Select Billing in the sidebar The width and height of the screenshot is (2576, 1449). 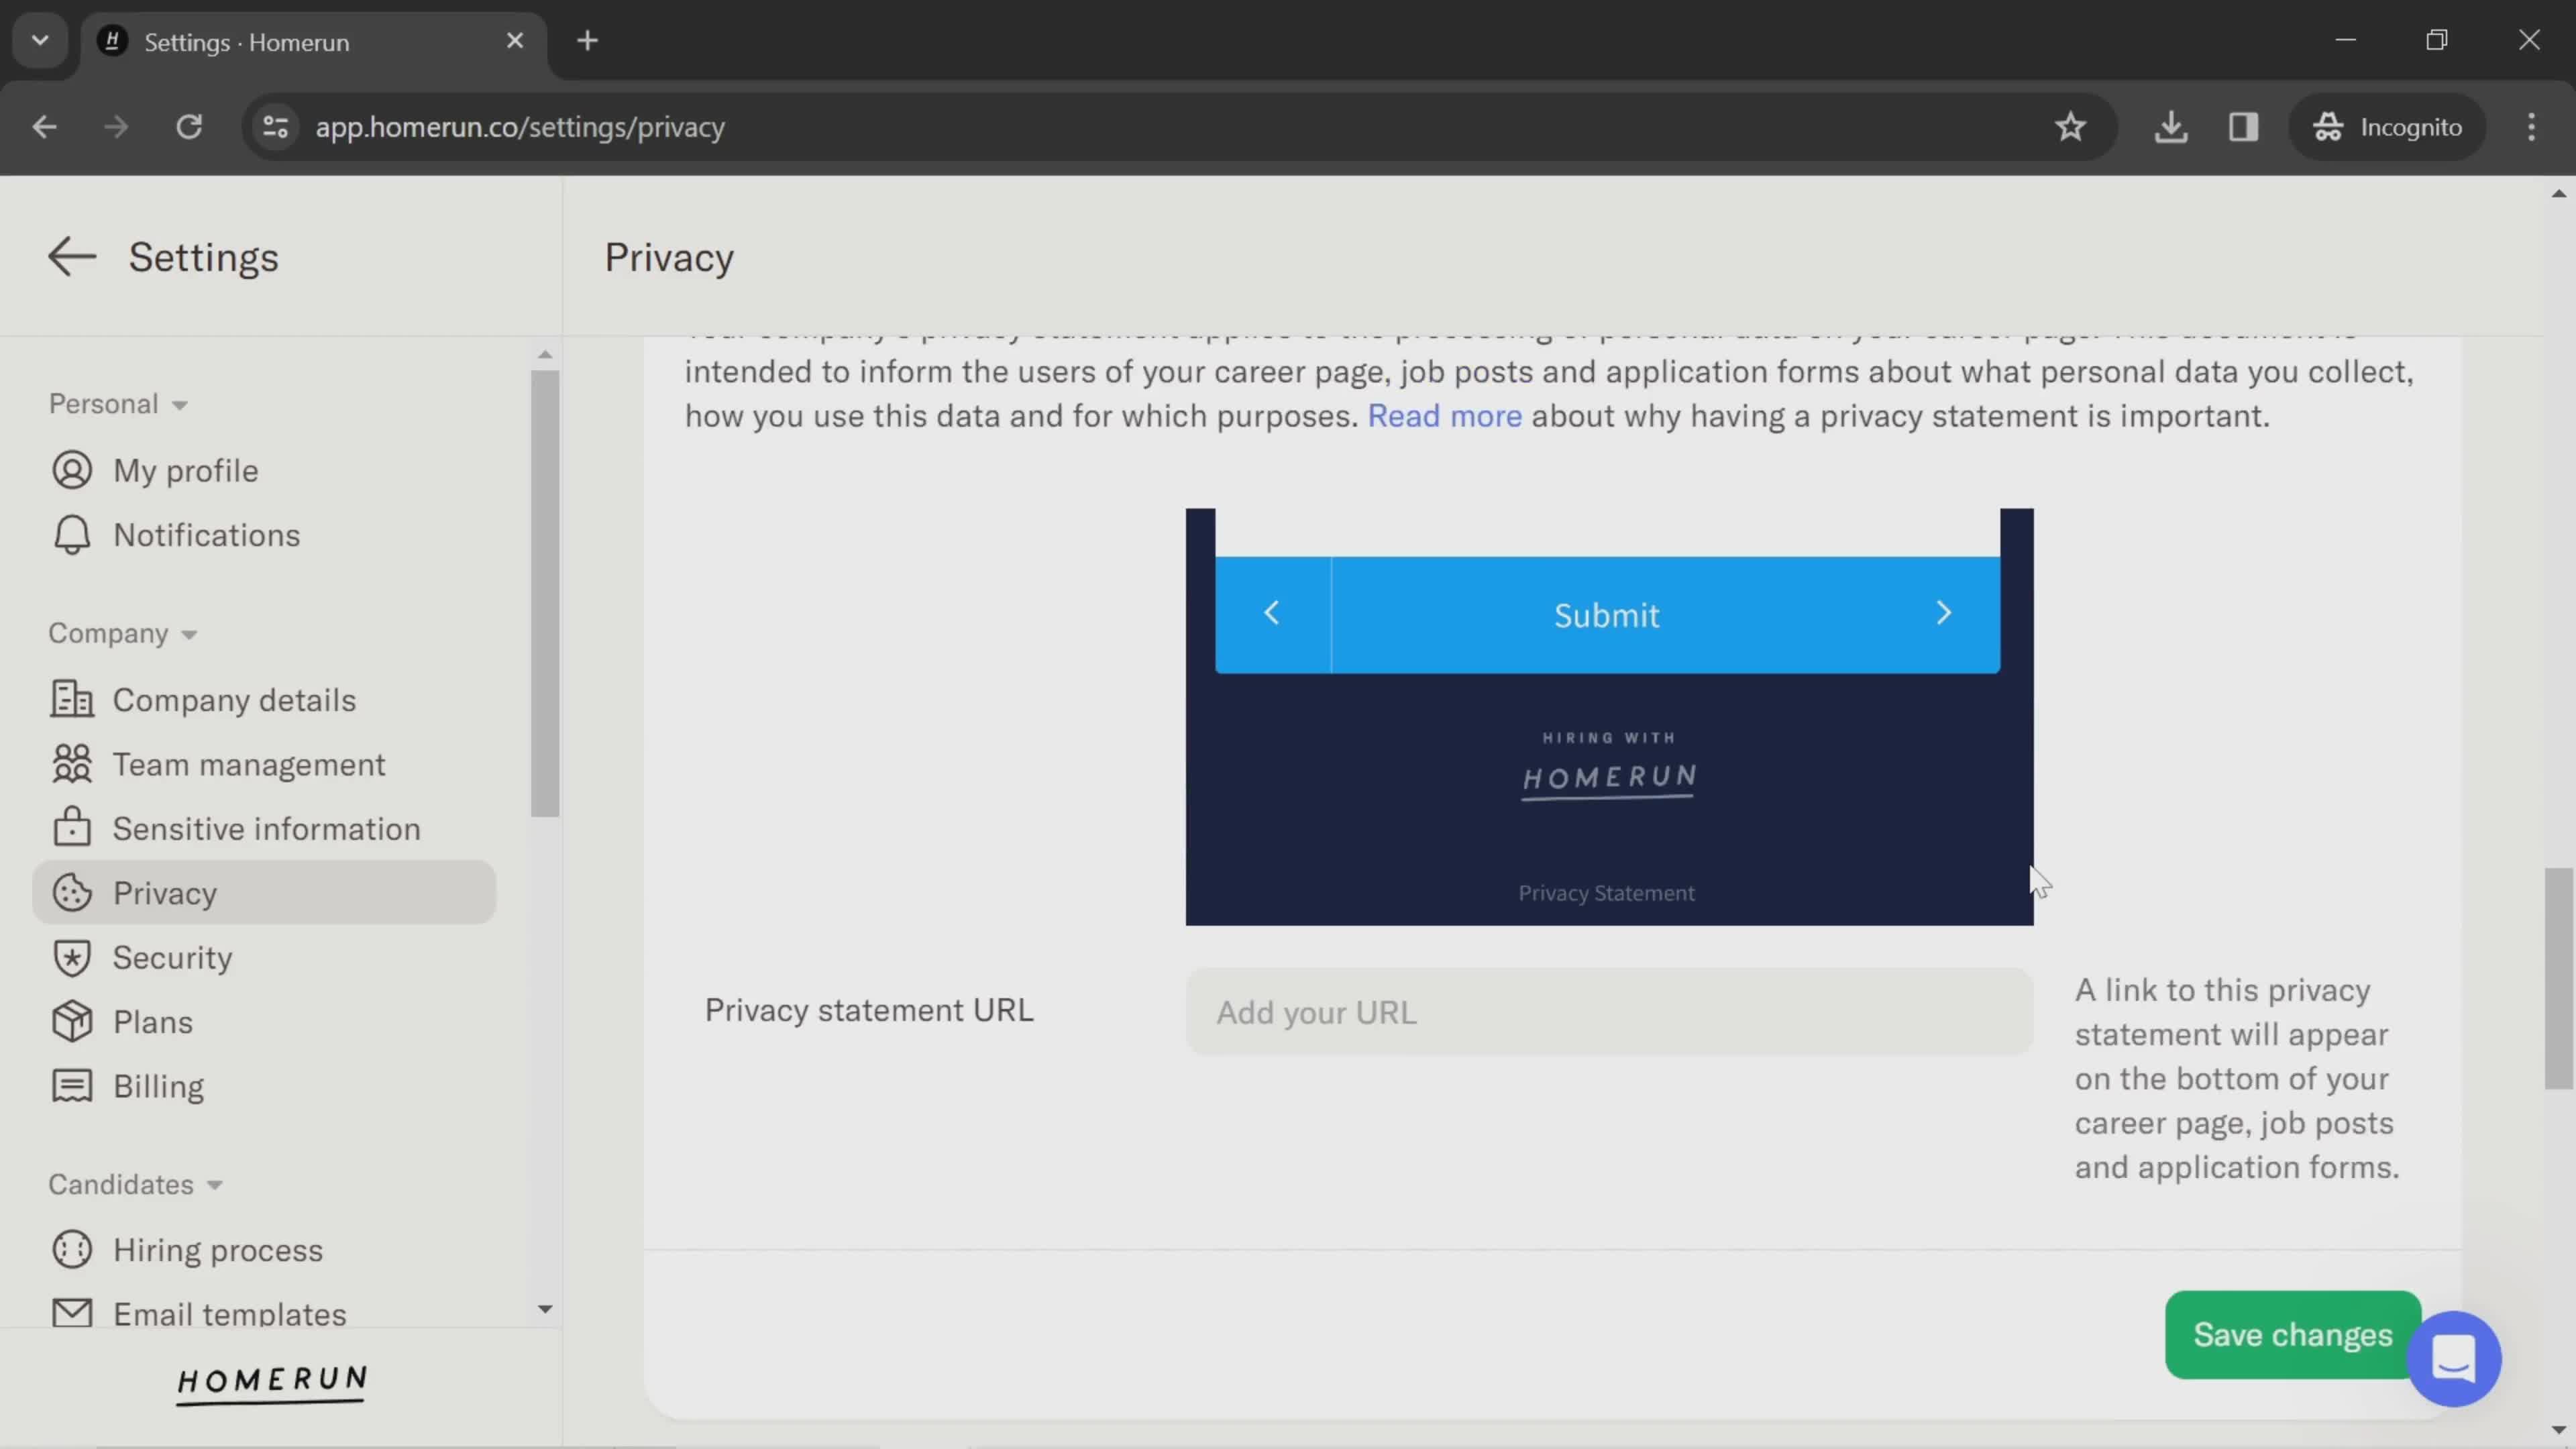point(158,1087)
